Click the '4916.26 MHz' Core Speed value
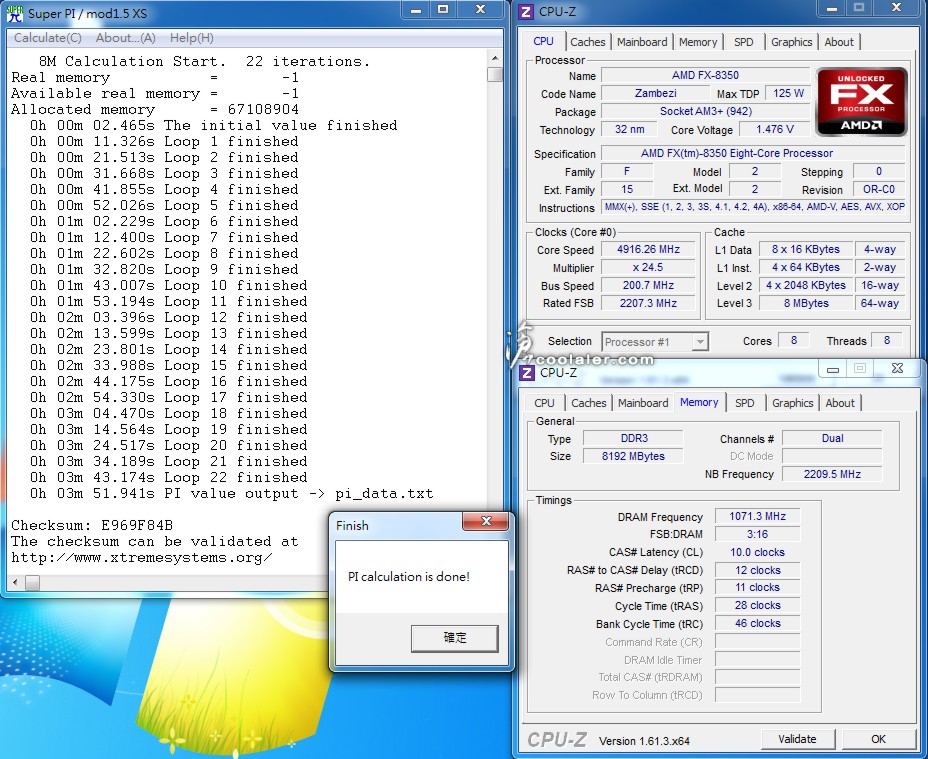This screenshot has height=759, width=928. (x=648, y=249)
